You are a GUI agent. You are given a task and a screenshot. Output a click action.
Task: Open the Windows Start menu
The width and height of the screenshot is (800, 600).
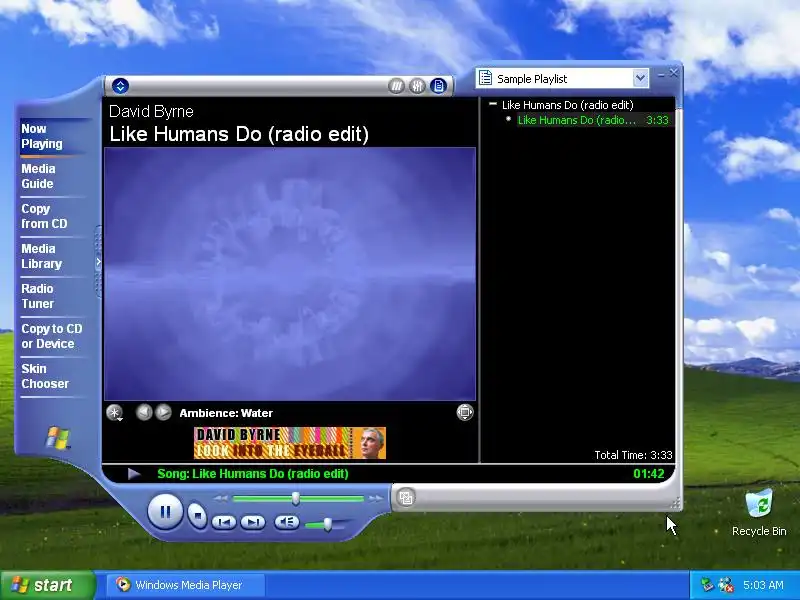(x=48, y=585)
